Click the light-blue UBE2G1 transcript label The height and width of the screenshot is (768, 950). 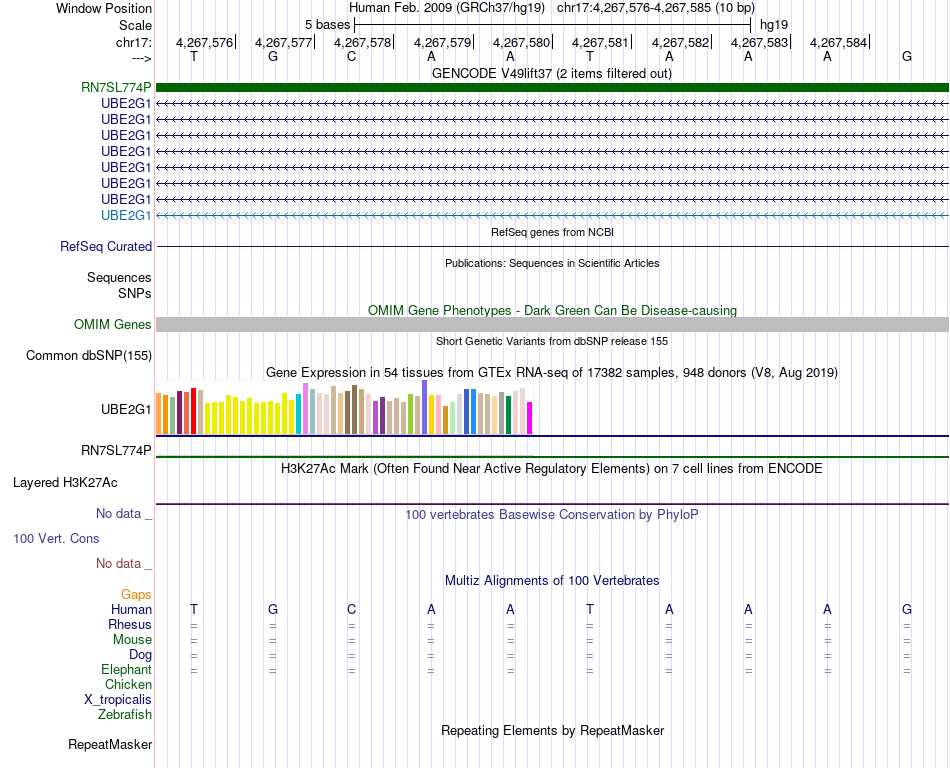pos(126,216)
